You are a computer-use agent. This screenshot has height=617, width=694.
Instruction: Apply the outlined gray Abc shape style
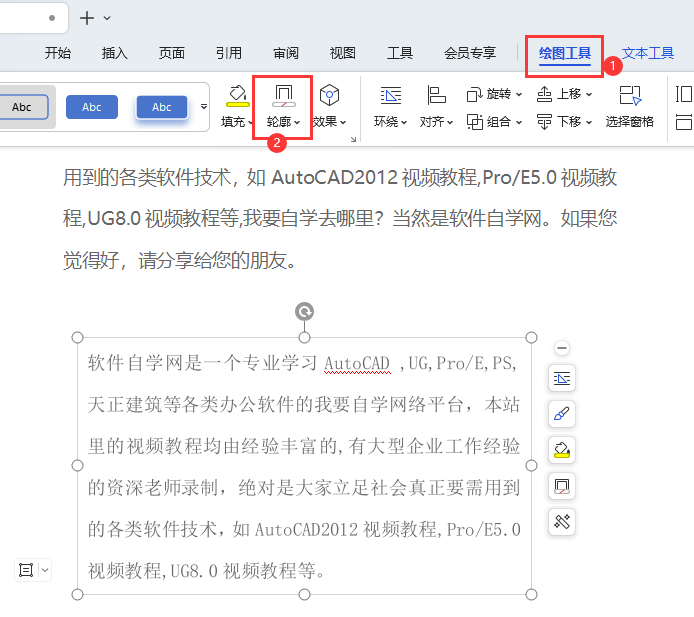[22, 107]
